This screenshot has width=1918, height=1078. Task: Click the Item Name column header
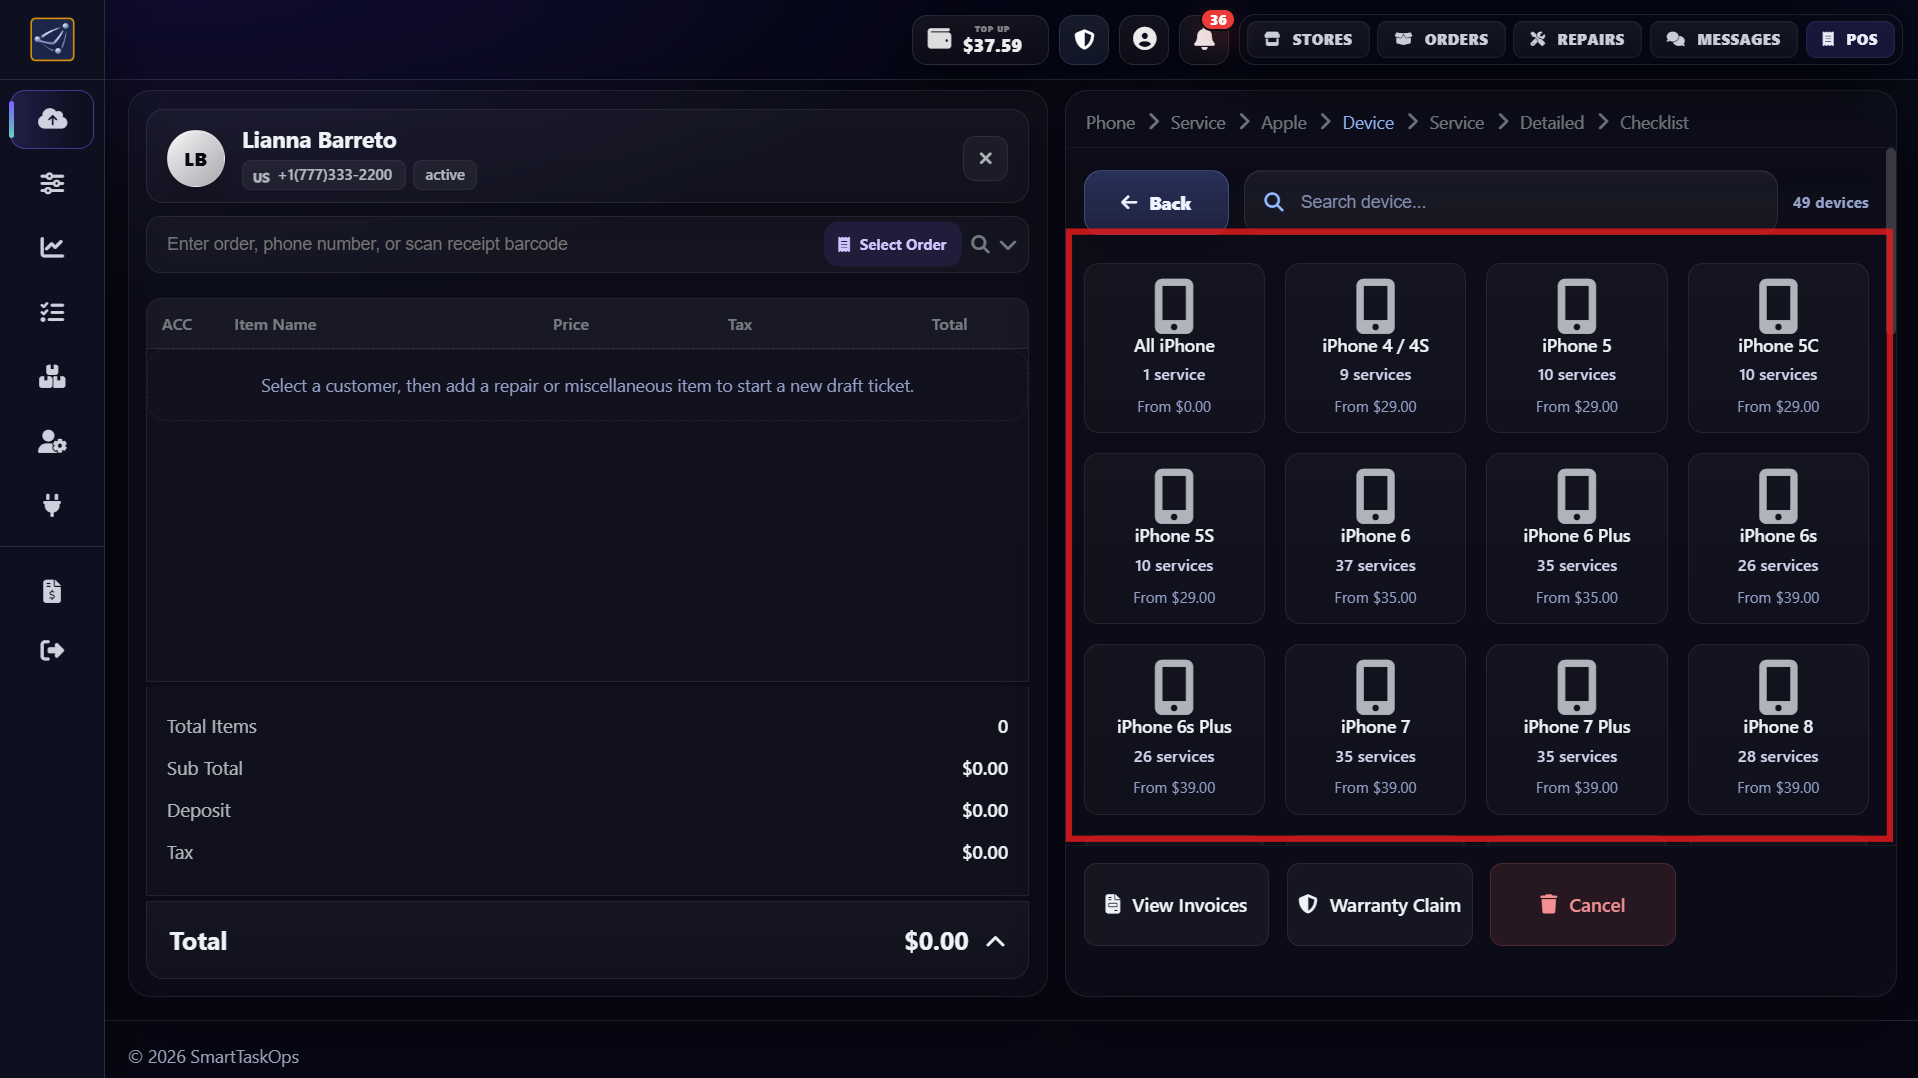(275, 325)
